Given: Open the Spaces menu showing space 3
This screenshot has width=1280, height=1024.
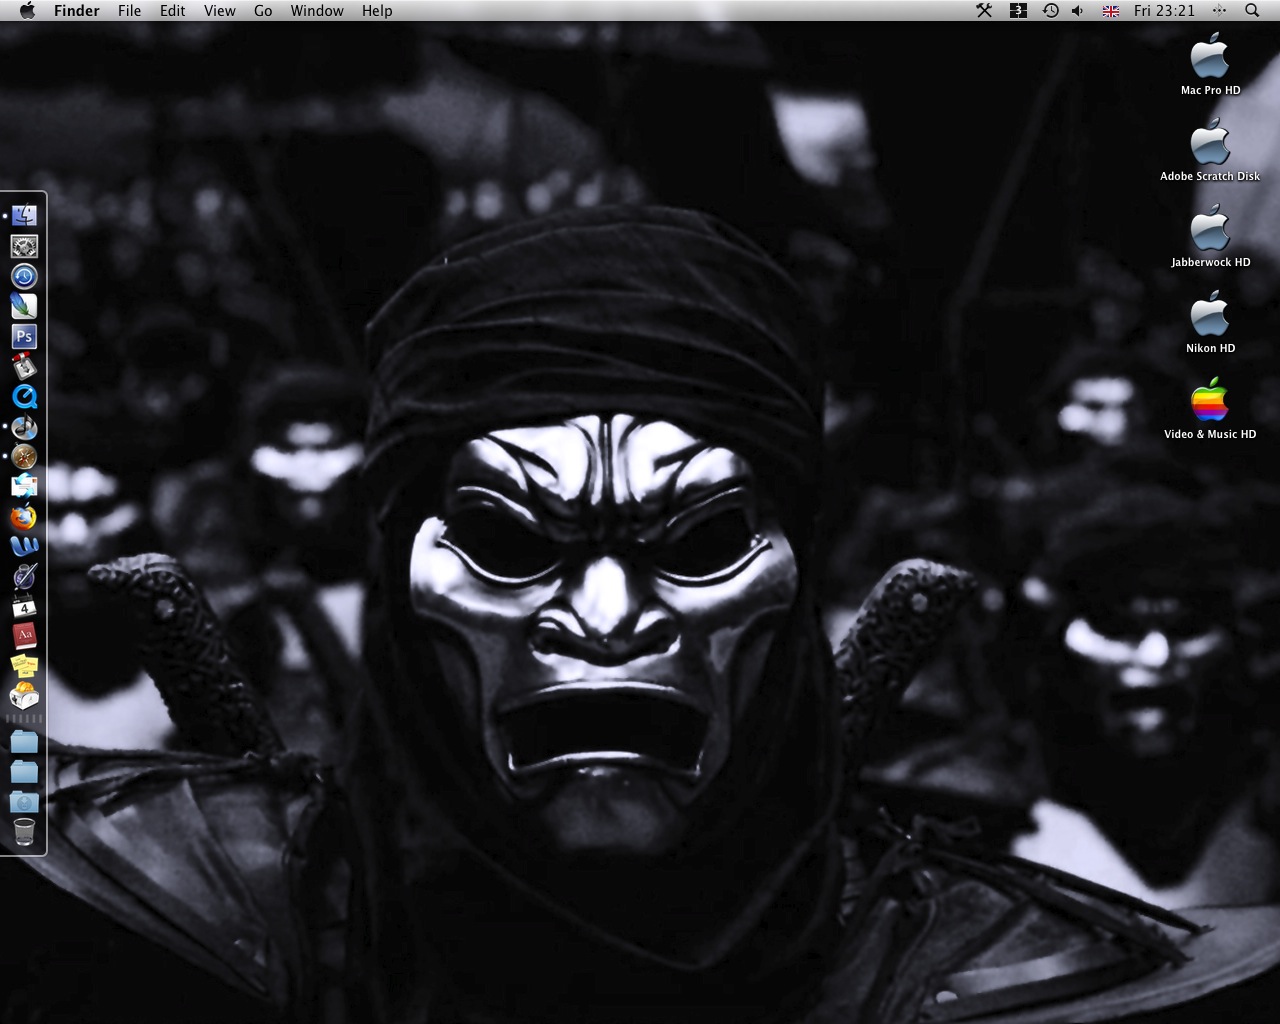Looking at the screenshot, I should [x=1018, y=10].
